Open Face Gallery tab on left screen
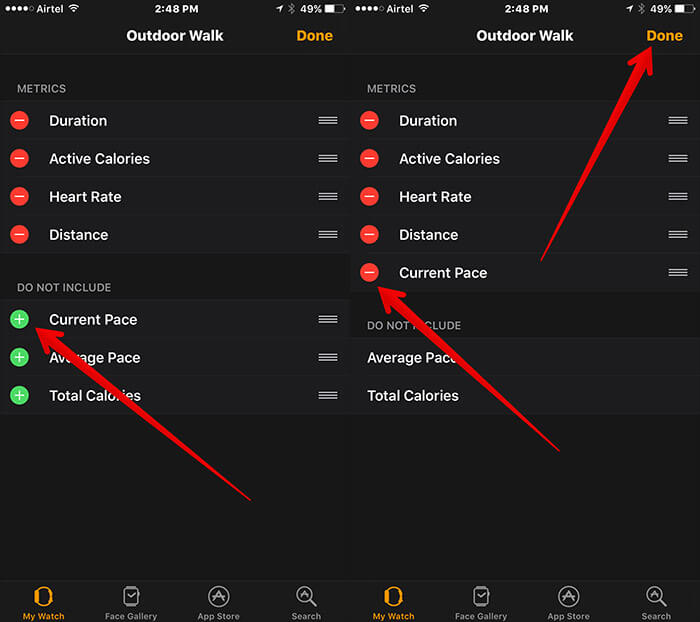 [131, 603]
